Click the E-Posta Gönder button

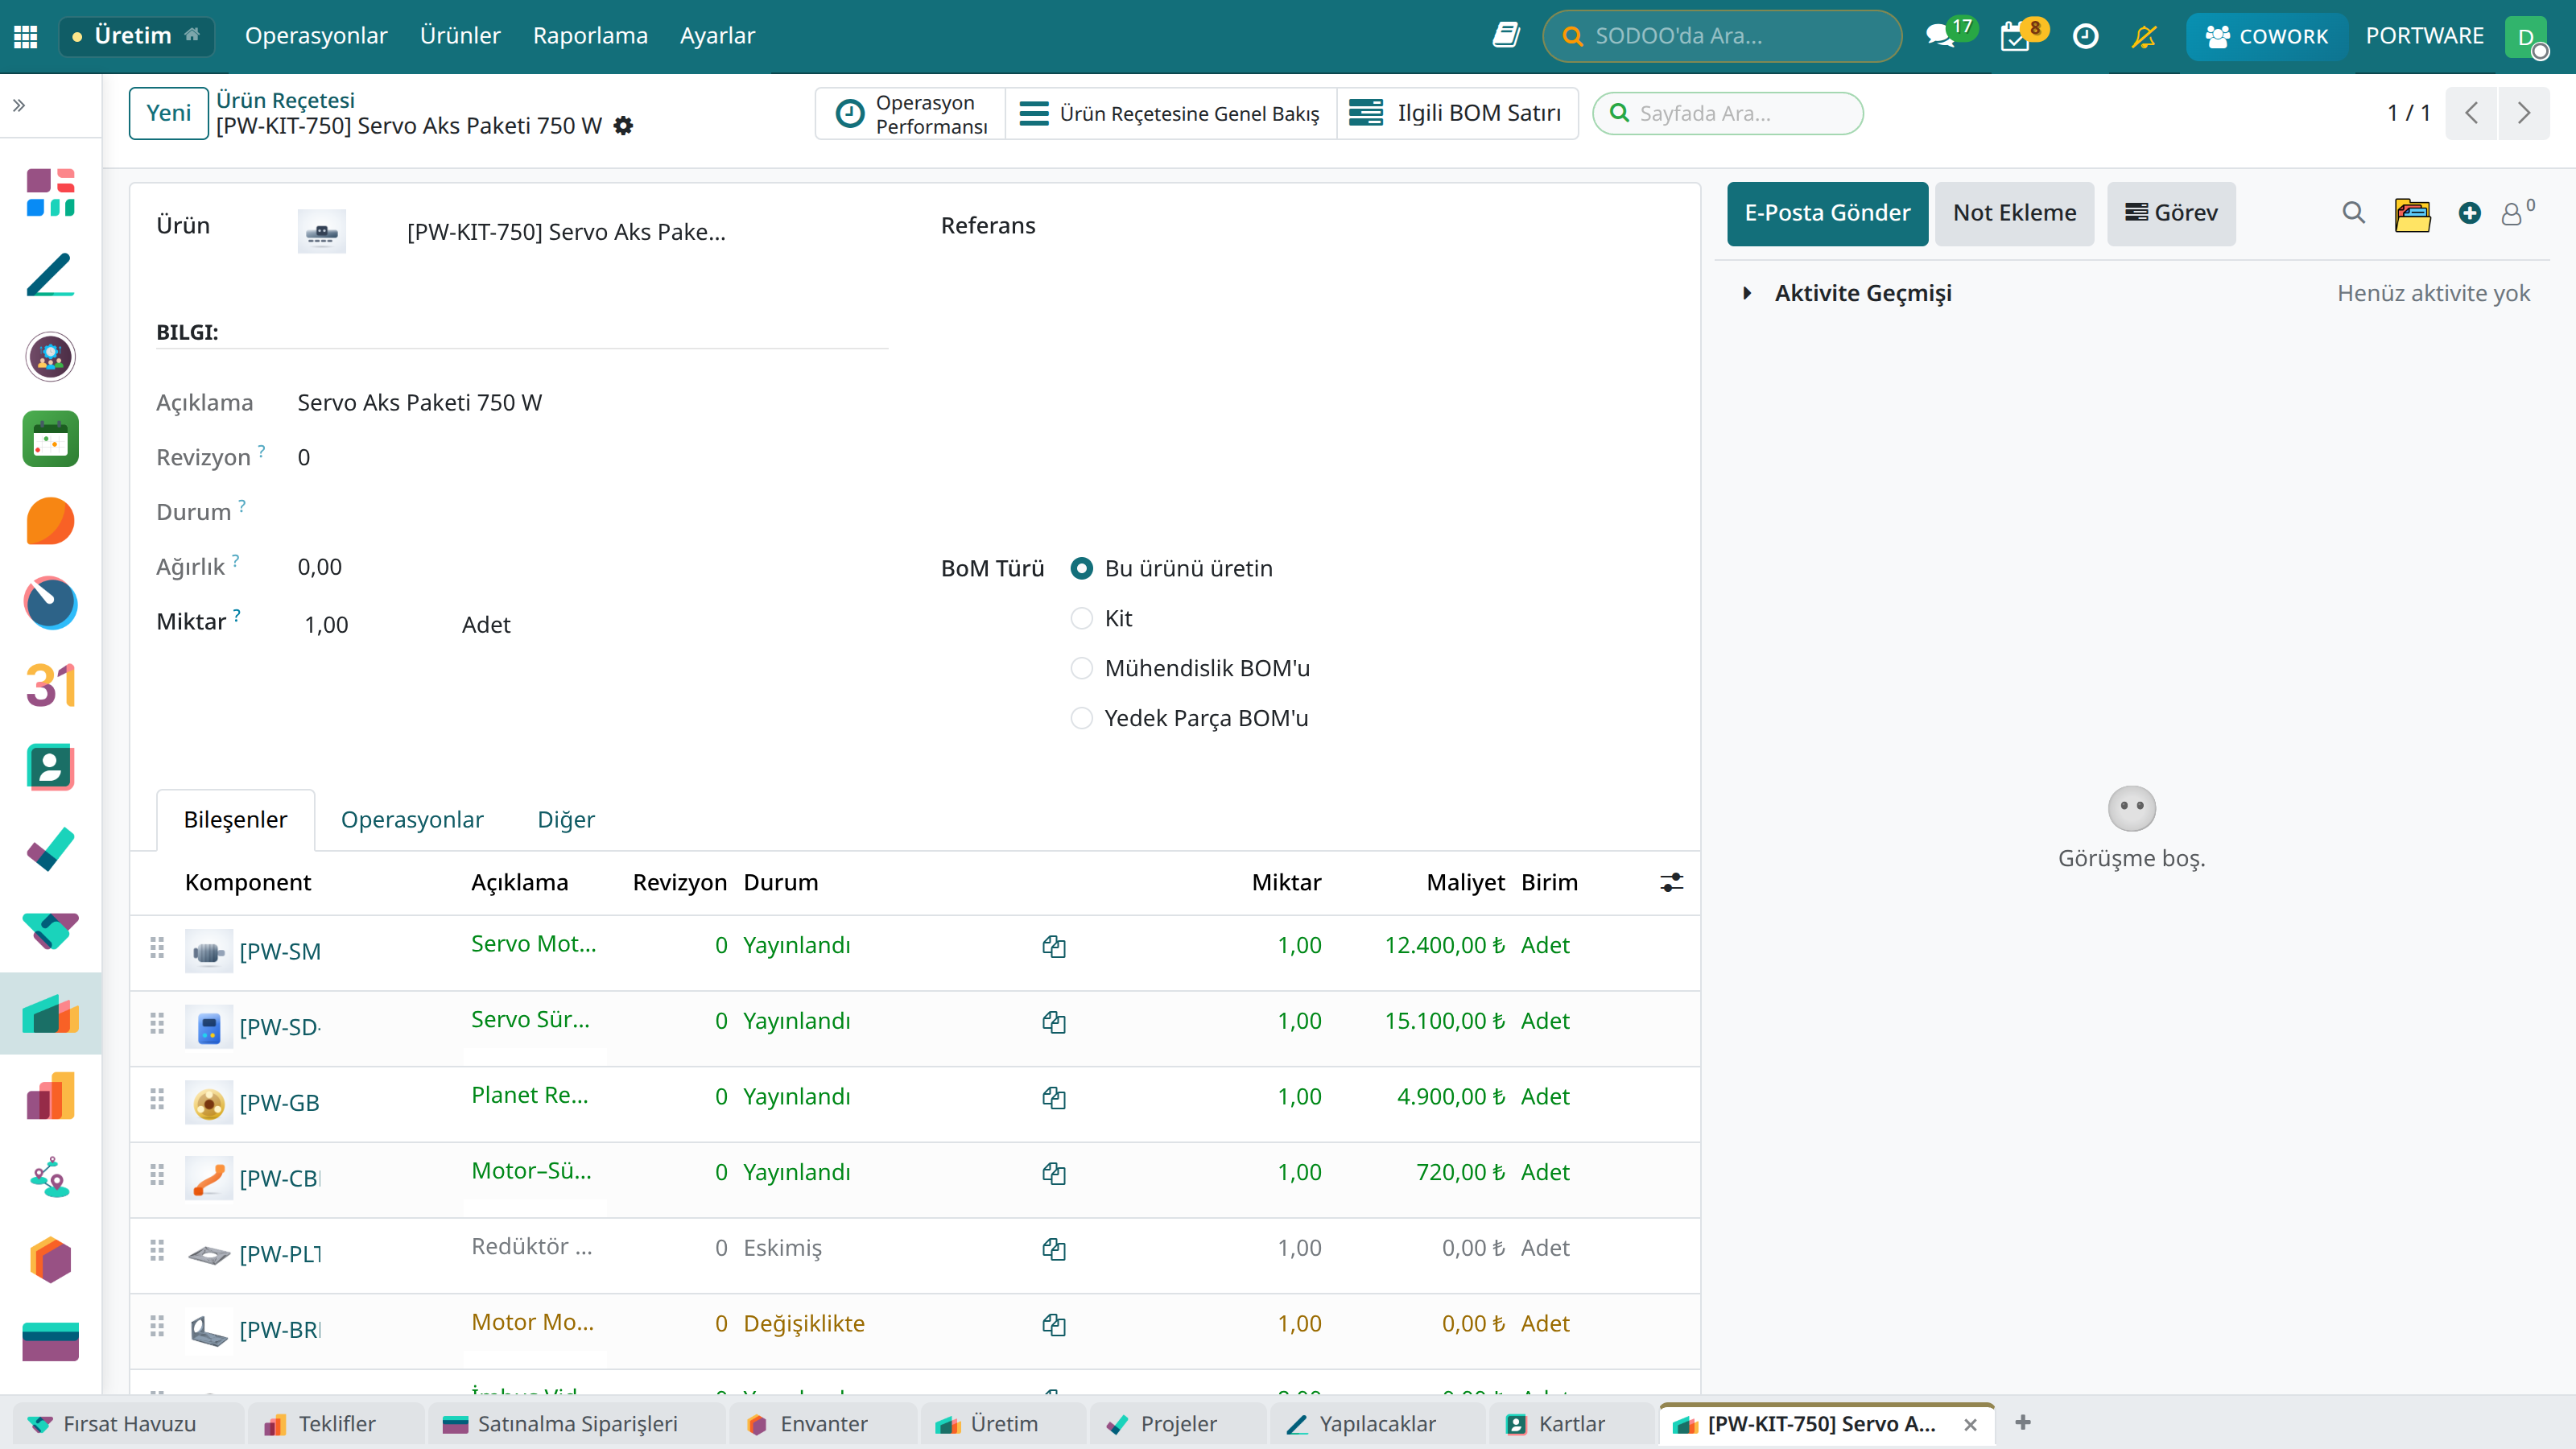pos(1827,213)
